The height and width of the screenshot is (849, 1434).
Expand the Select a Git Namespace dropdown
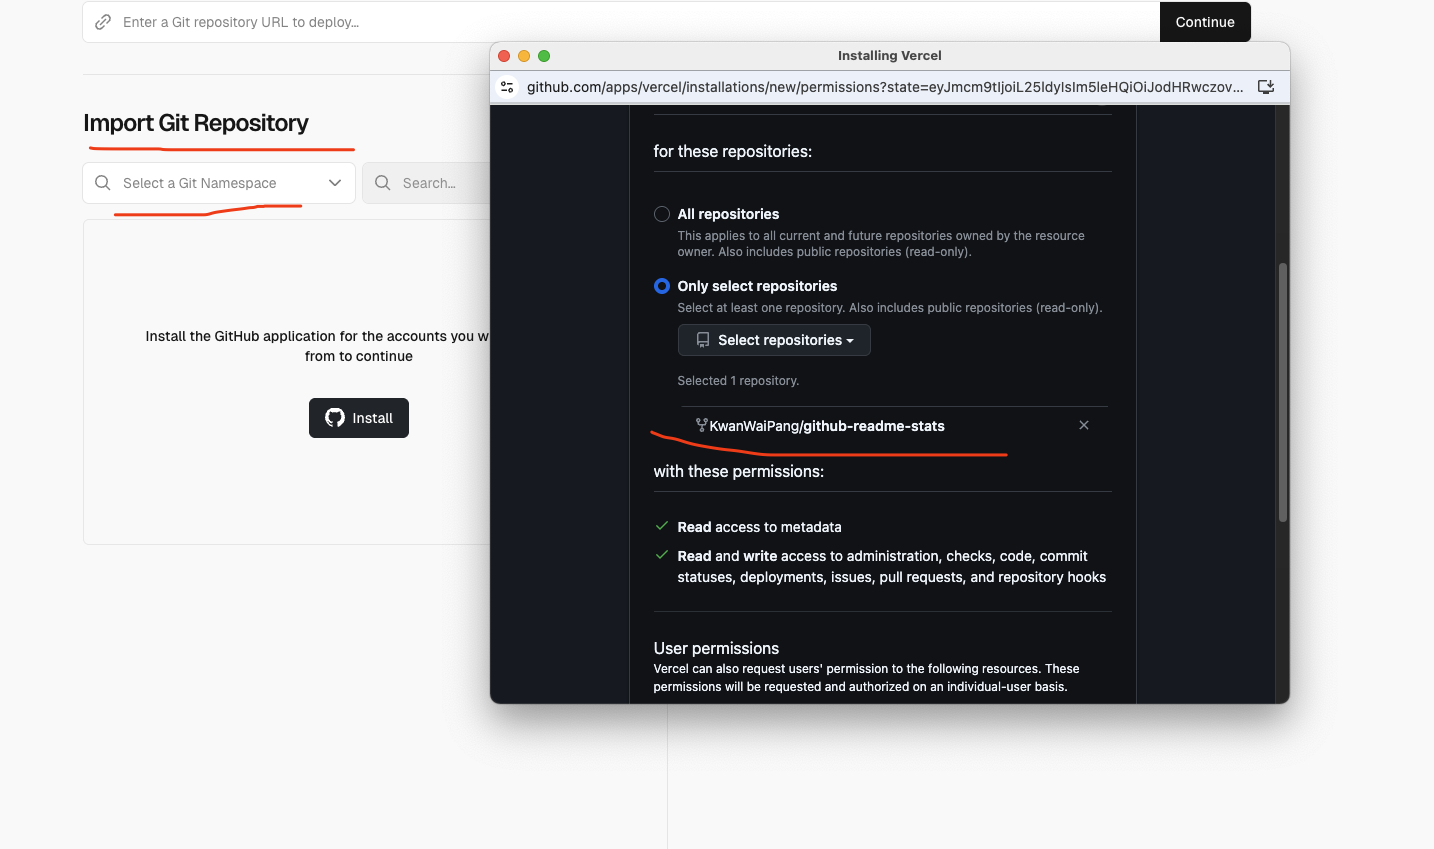click(219, 183)
